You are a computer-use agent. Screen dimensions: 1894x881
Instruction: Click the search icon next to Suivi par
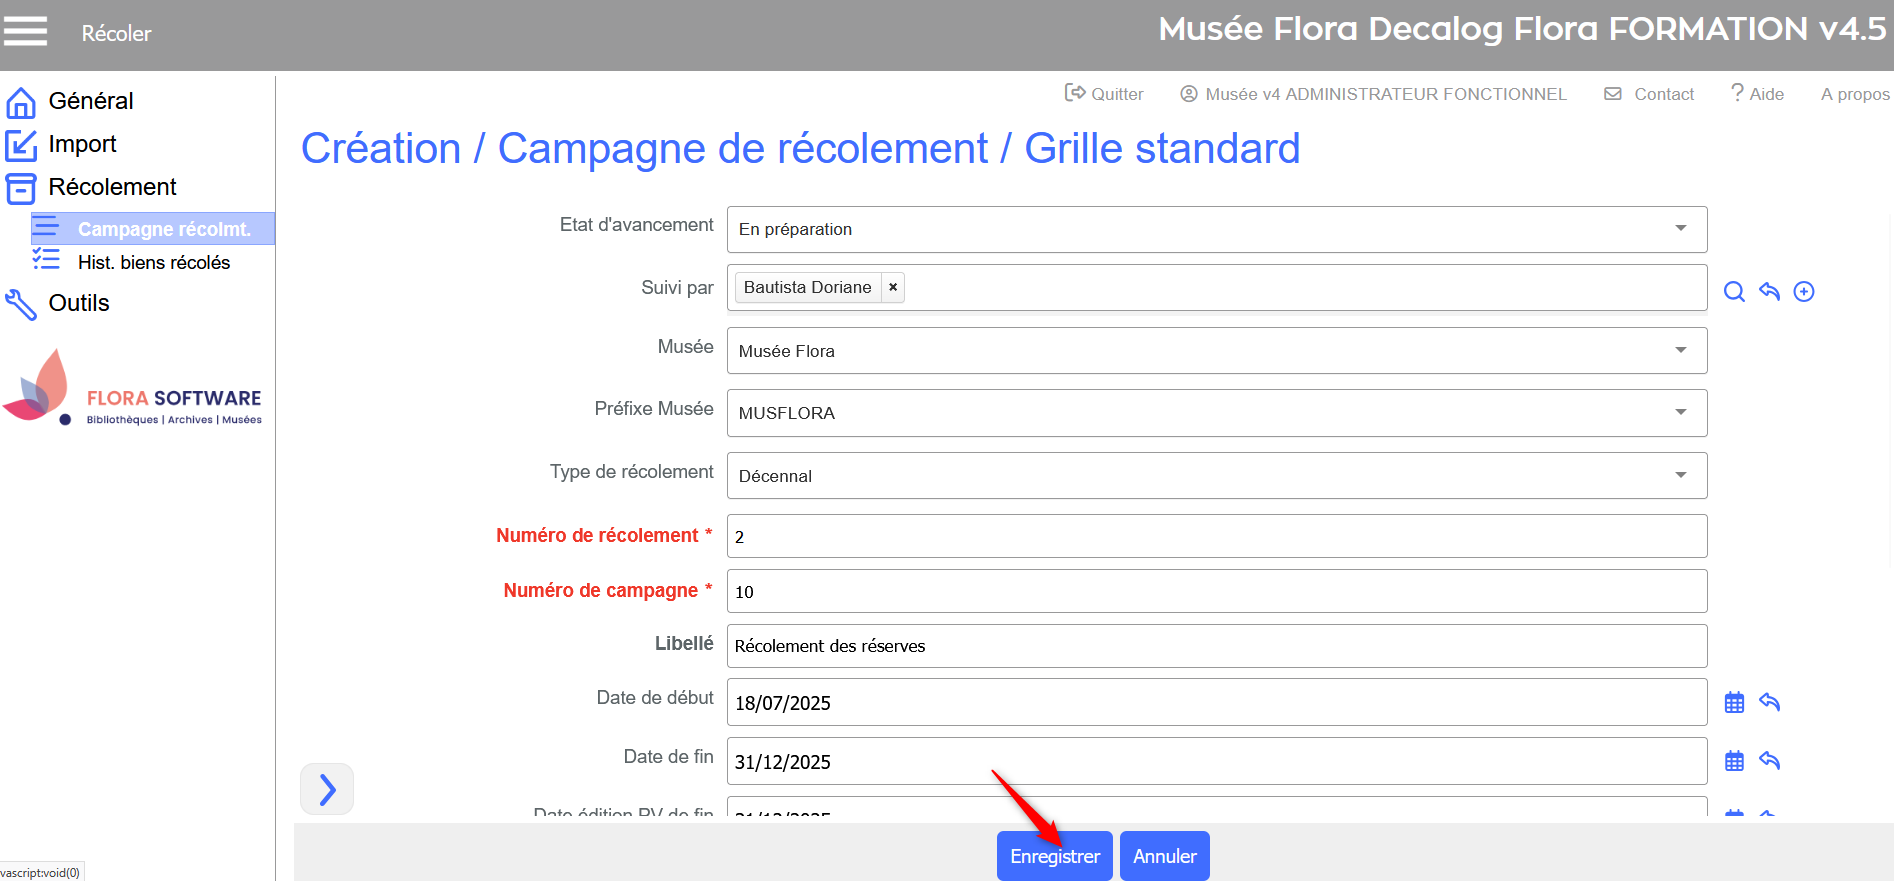(1734, 291)
